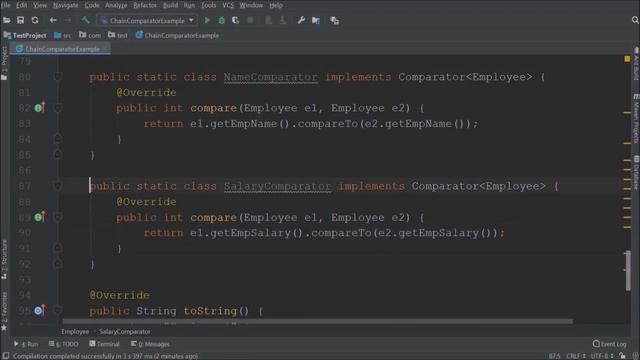Collapse the NameComparator class fold on line 80
The height and width of the screenshot is (360, 640).
(x=58, y=77)
